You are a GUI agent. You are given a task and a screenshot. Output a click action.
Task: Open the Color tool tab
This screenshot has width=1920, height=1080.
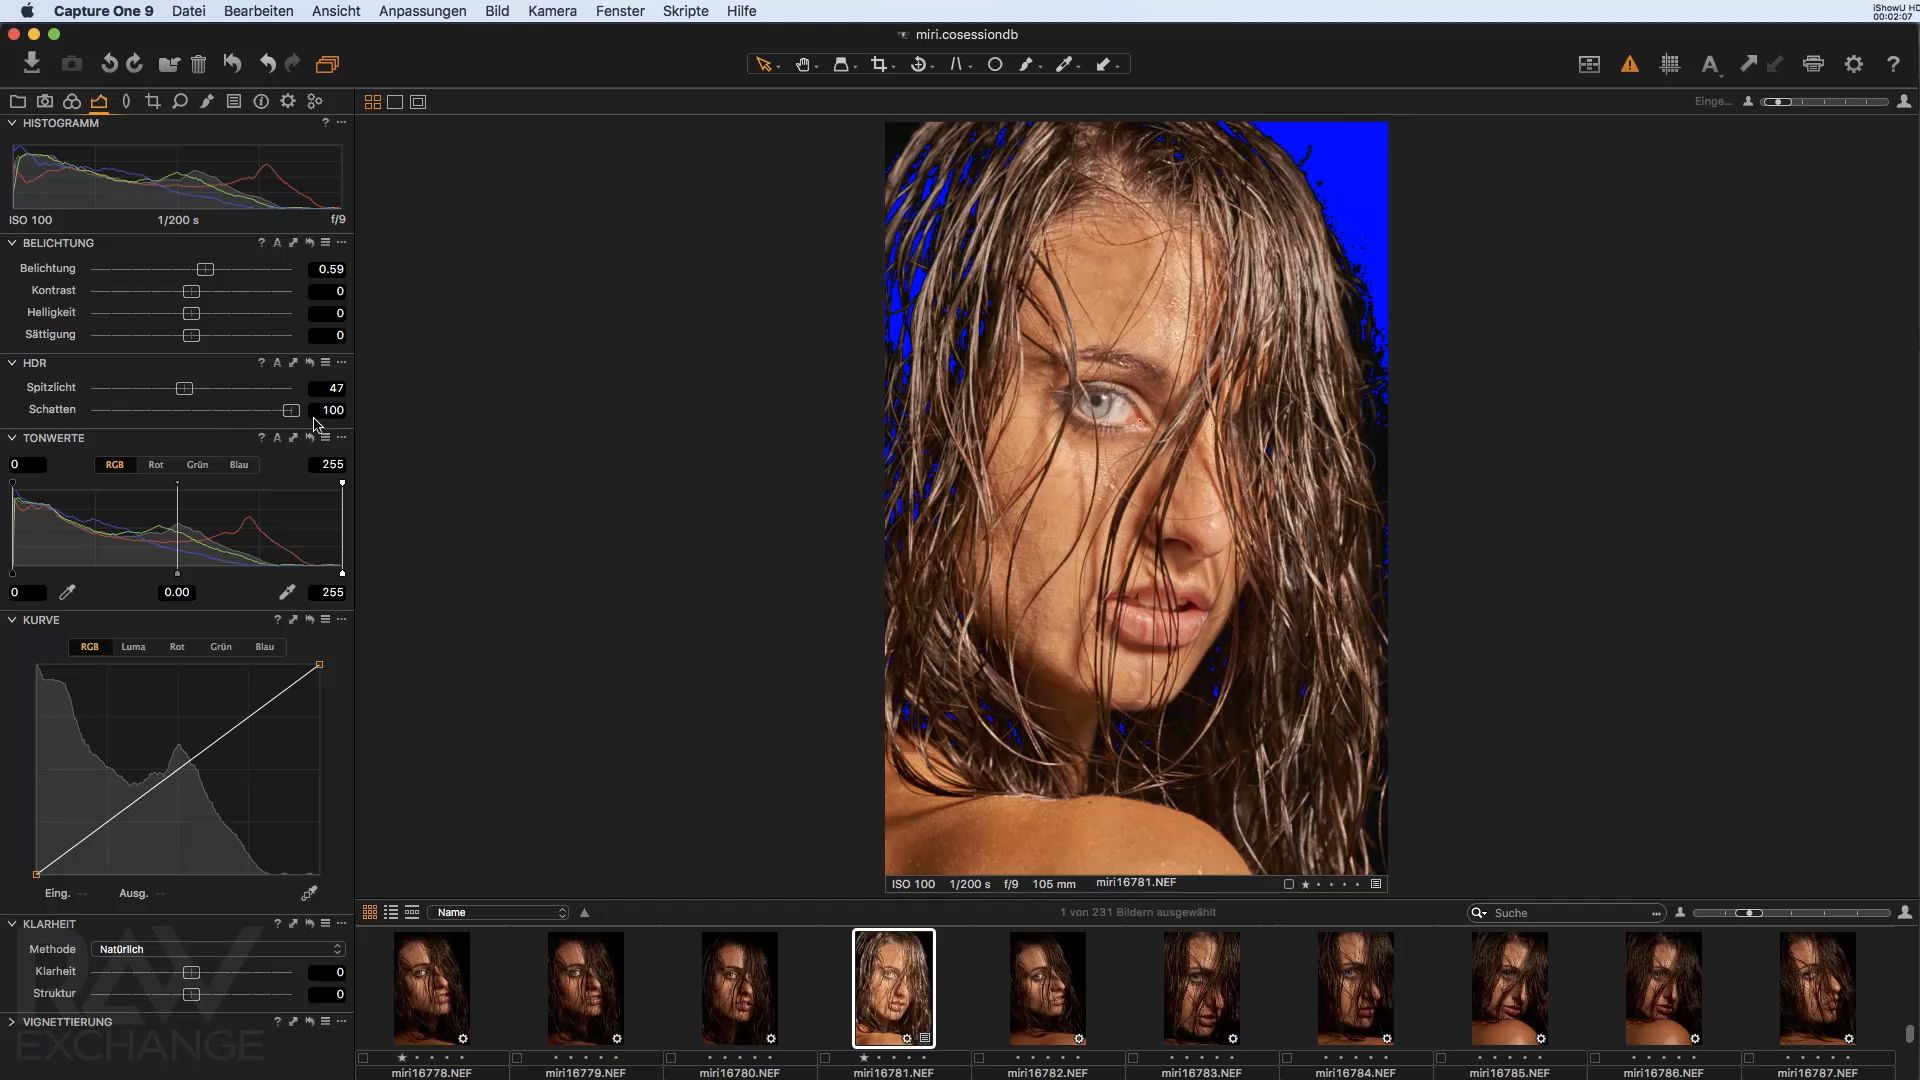71,101
